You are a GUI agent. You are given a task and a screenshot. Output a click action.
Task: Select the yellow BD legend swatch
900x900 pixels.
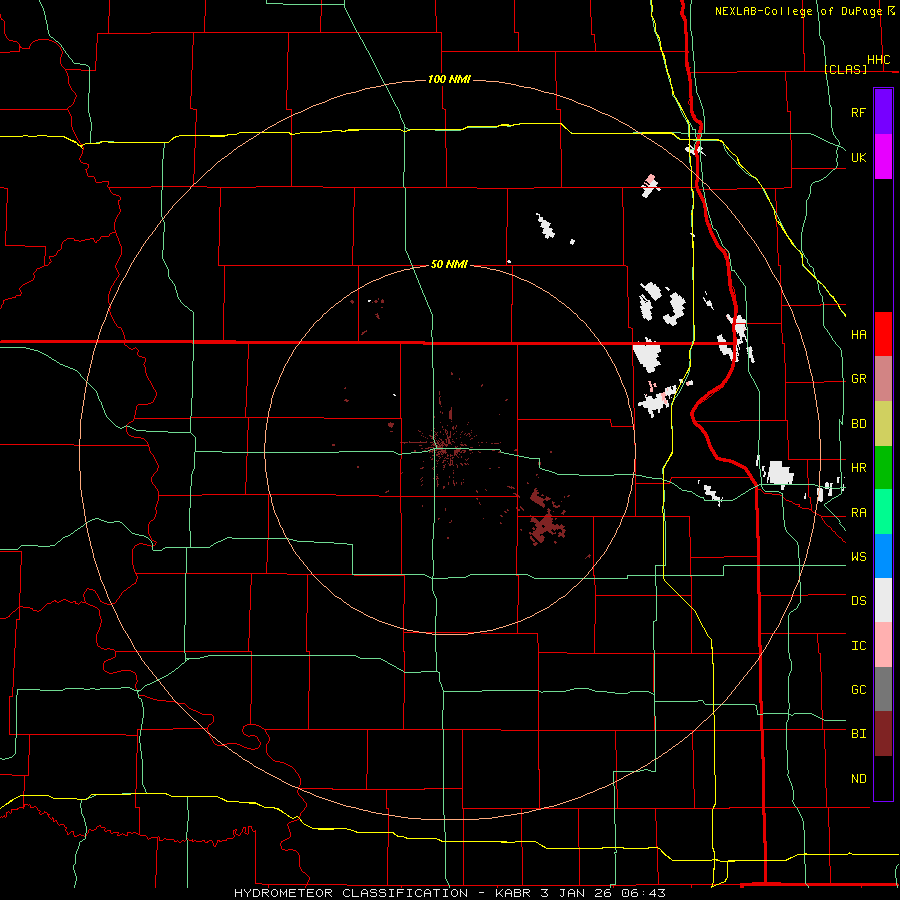(883, 424)
